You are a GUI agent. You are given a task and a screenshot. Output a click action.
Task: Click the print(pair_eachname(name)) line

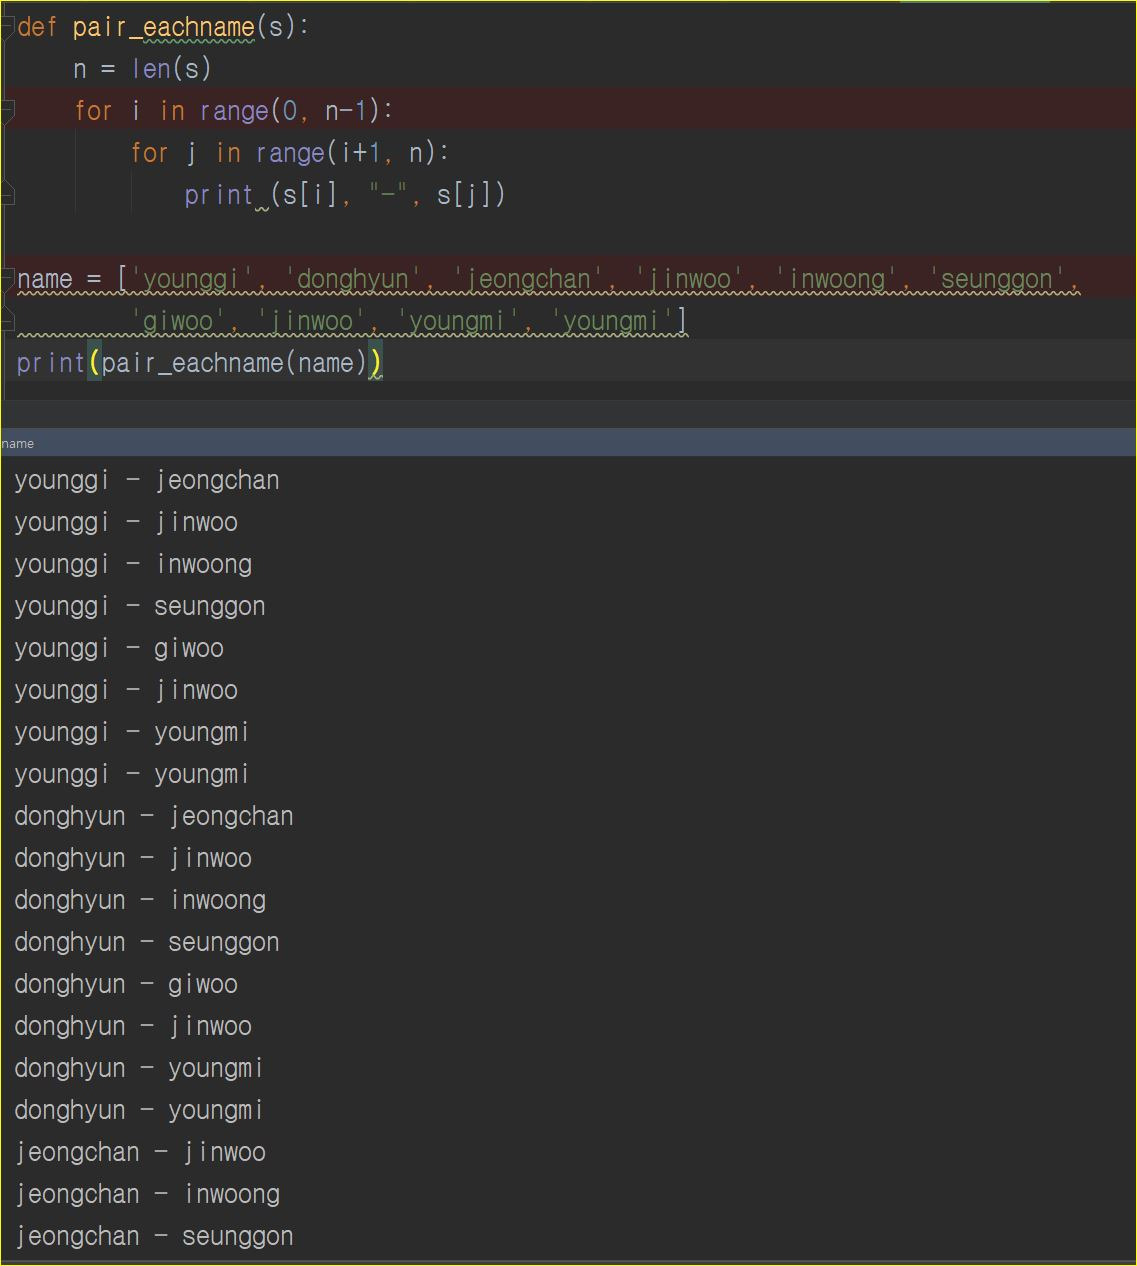[200, 363]
